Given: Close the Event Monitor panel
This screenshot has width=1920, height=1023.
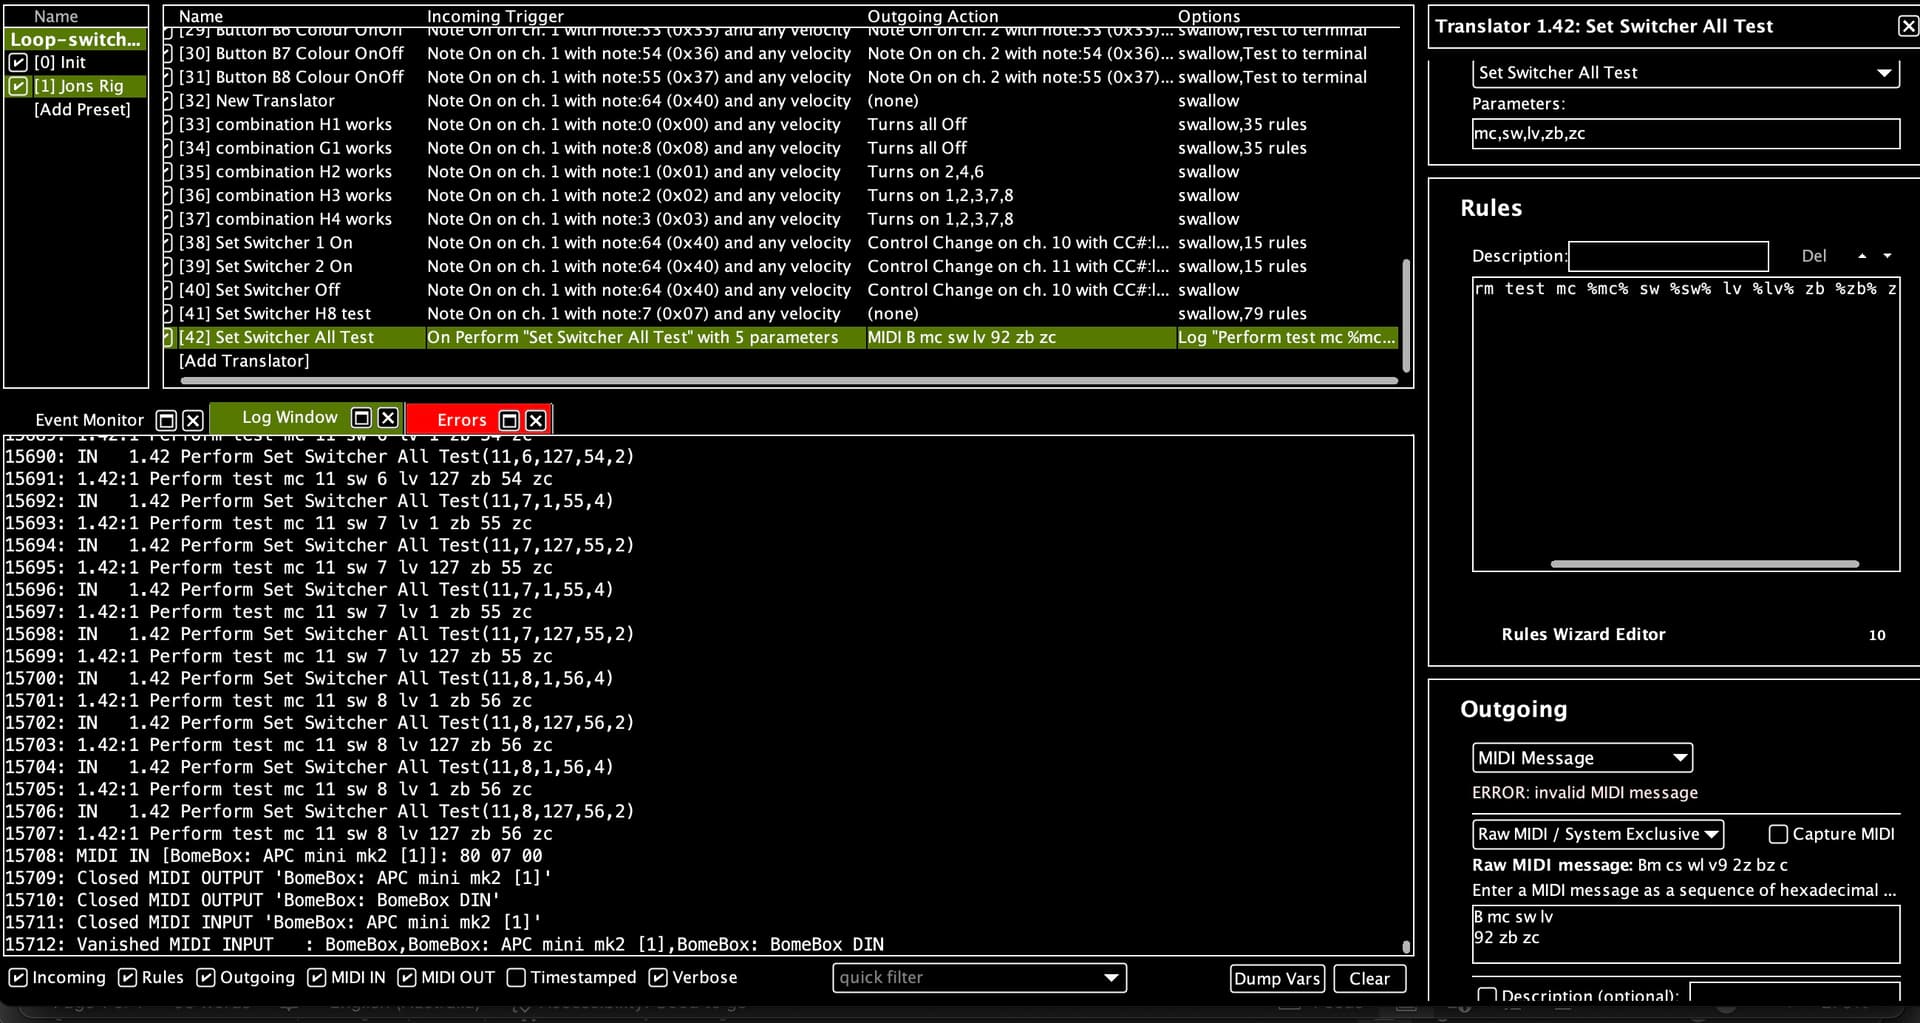Looking at the screenshot, I should click(194, 420).
